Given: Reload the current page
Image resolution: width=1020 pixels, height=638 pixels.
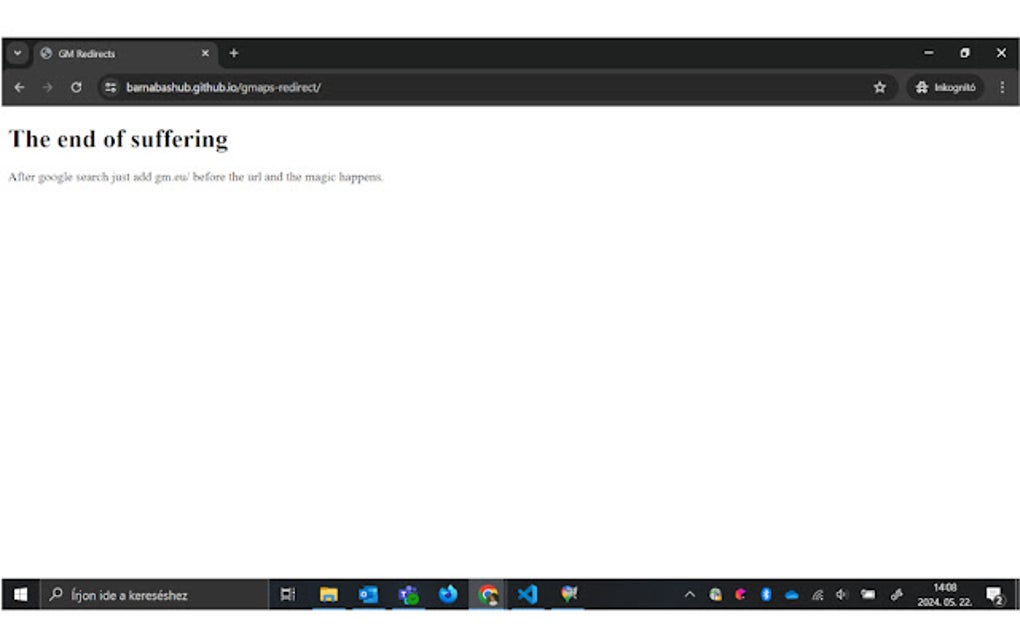Looking at the screenshot, I should pyautogui.click(x=76, y=87).
